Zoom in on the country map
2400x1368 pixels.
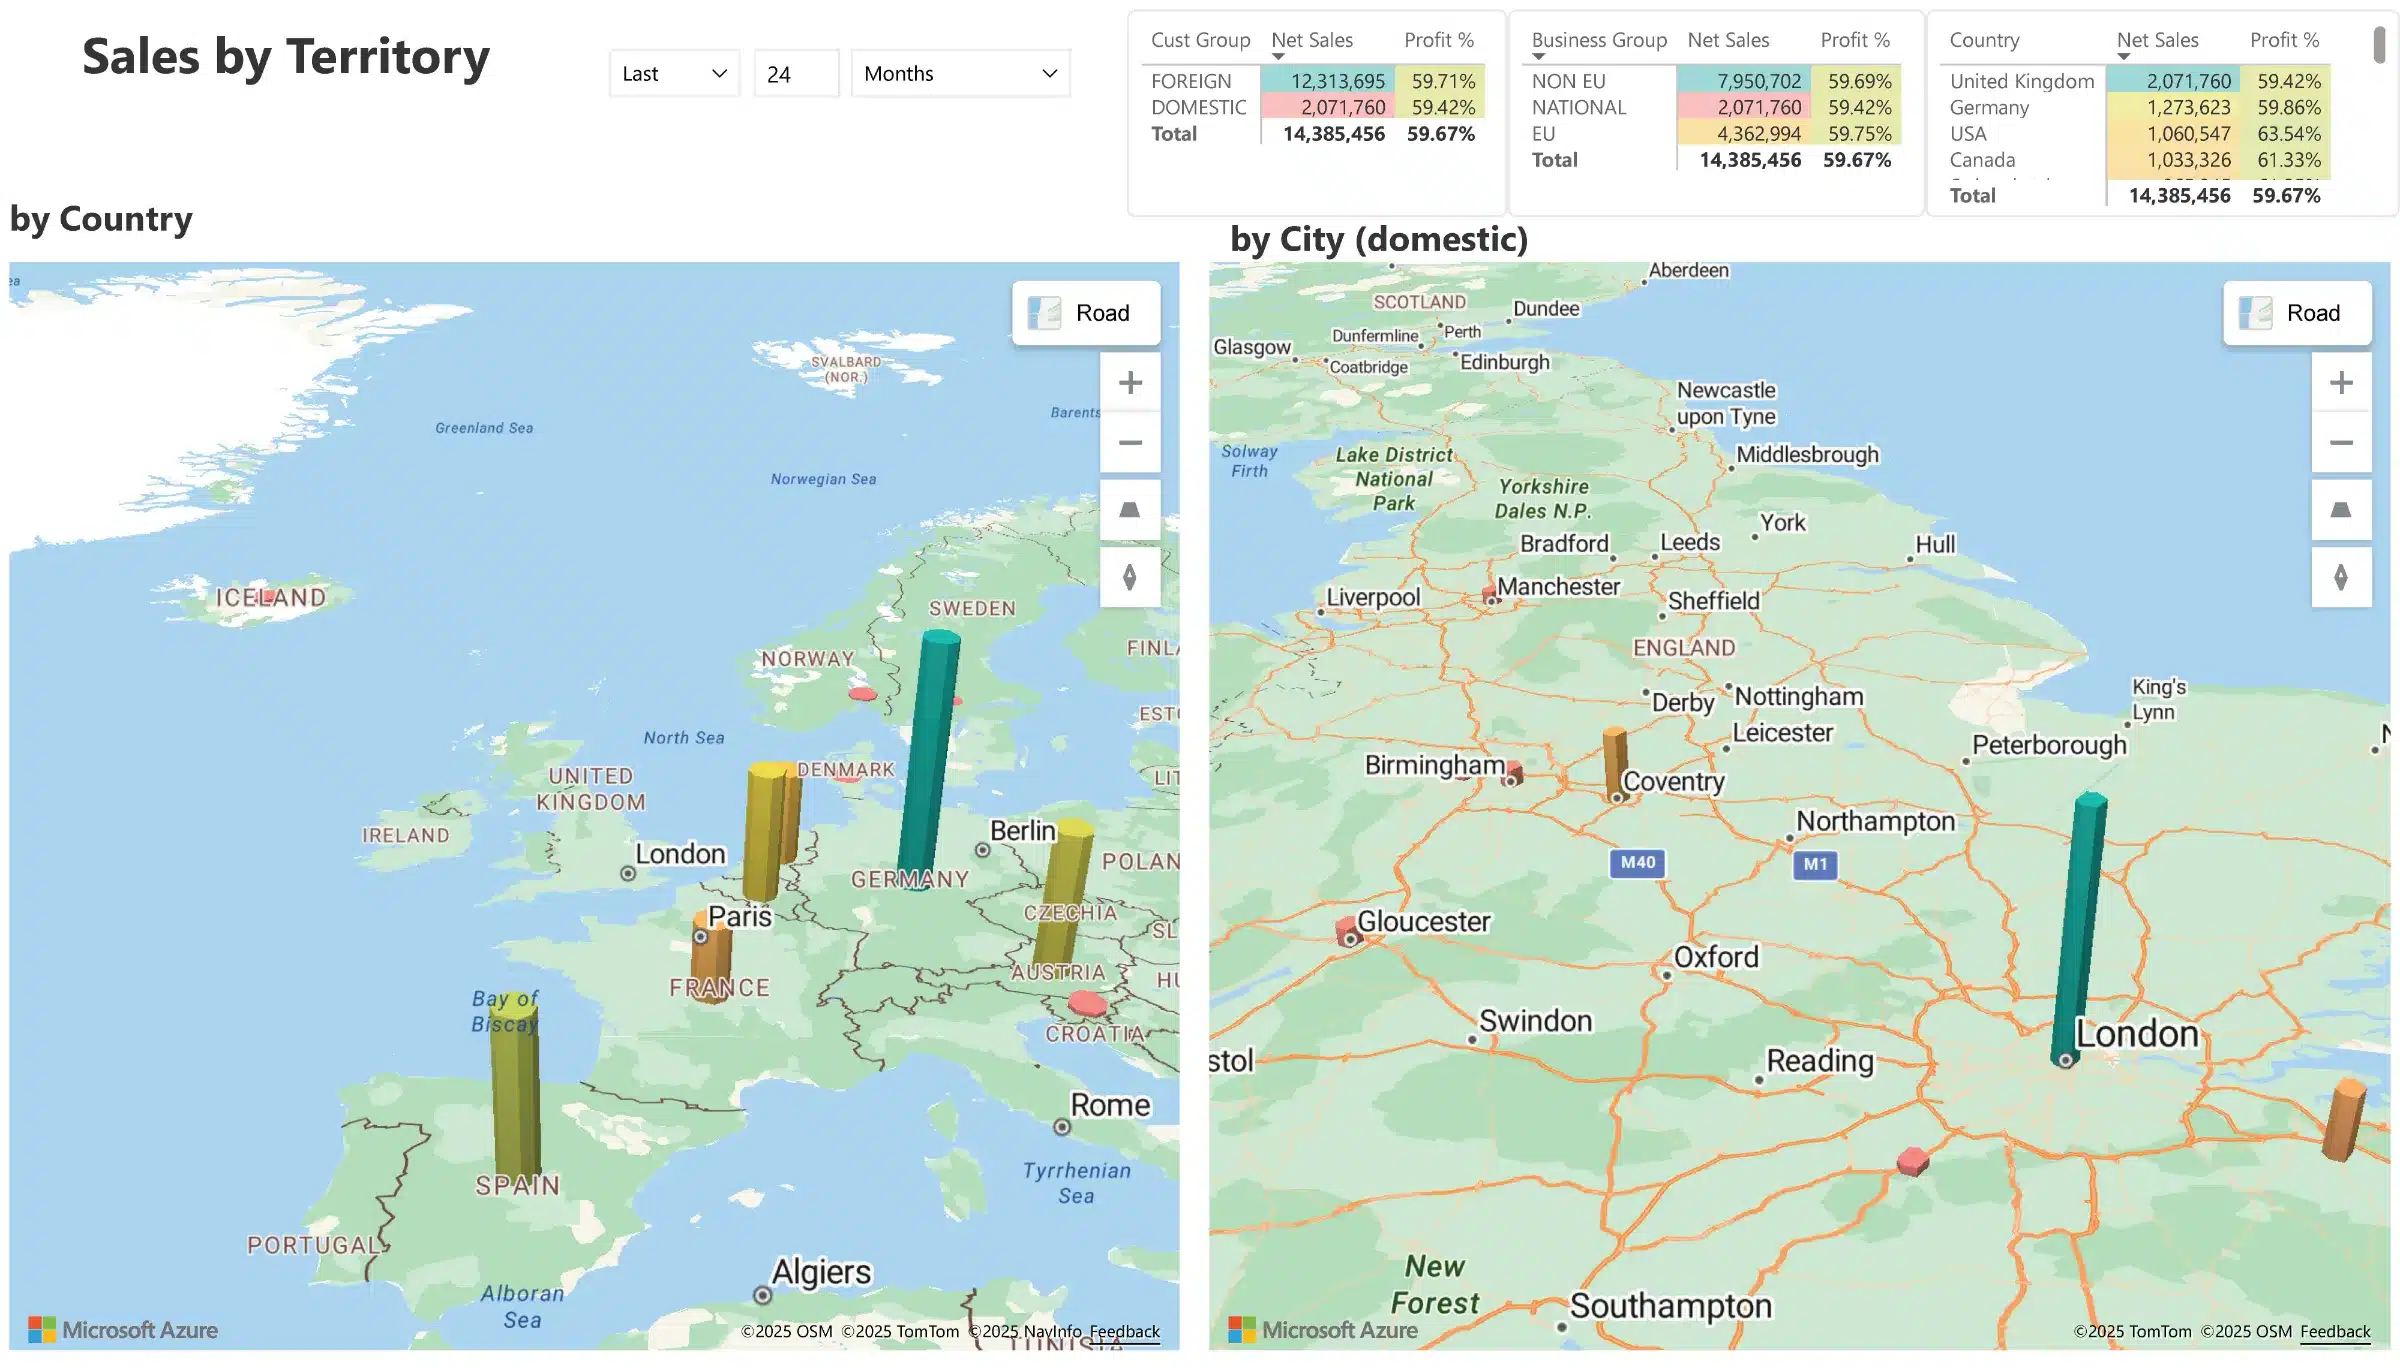[1130, 382]
